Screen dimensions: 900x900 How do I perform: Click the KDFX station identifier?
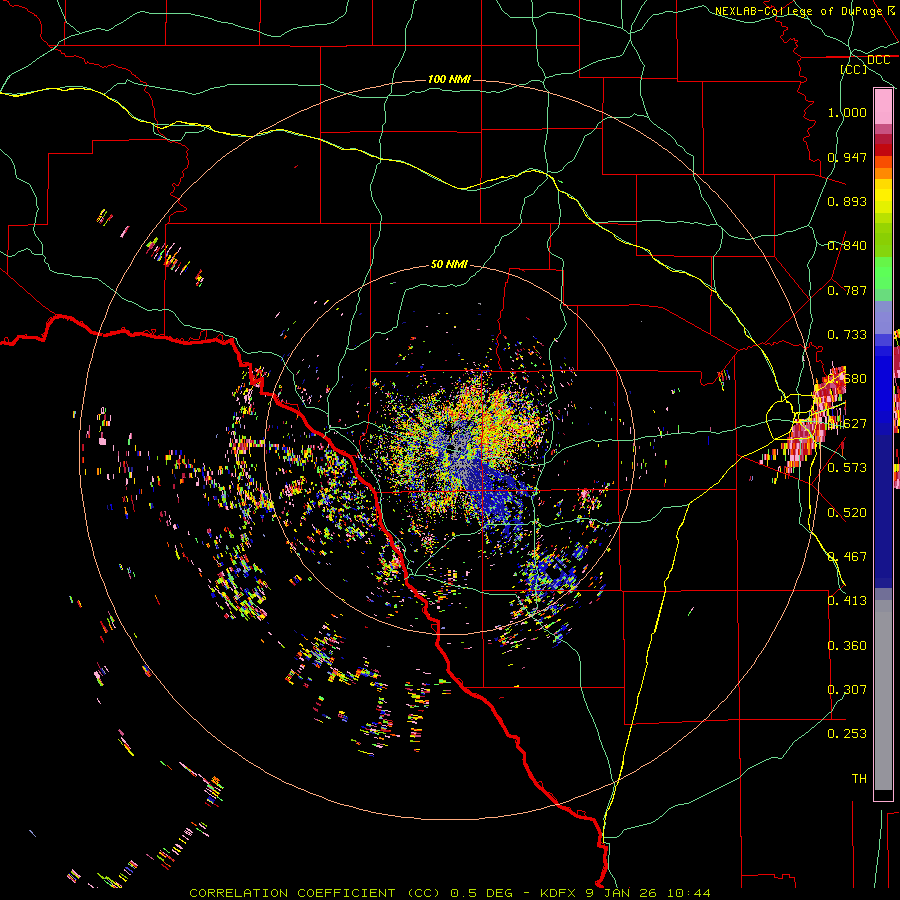coord(560,893)
